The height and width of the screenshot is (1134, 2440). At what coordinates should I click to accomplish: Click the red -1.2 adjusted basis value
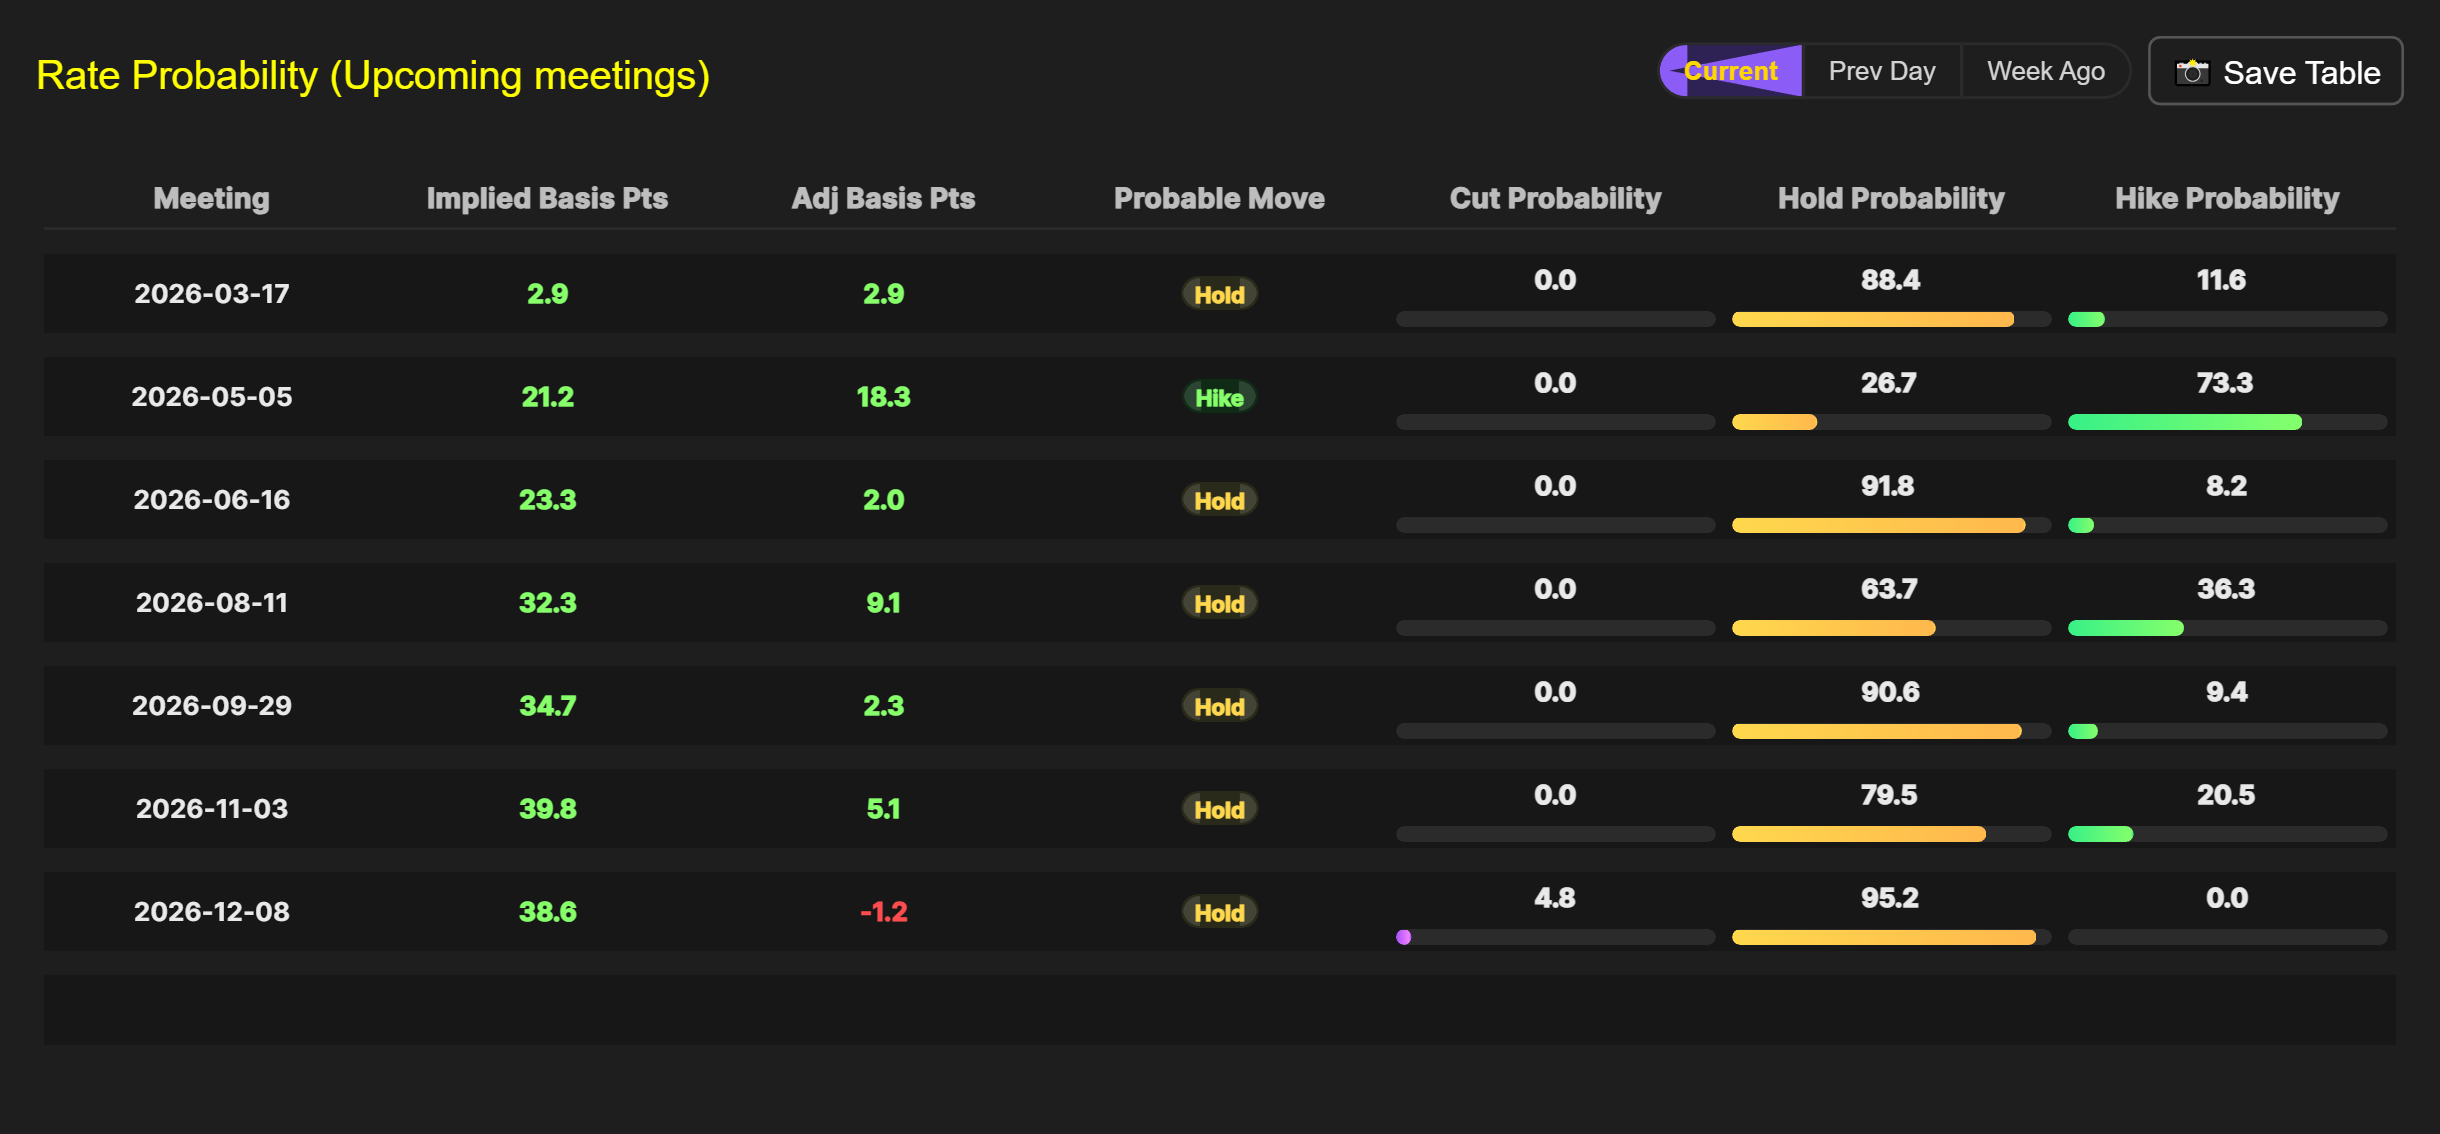point(883,912)
